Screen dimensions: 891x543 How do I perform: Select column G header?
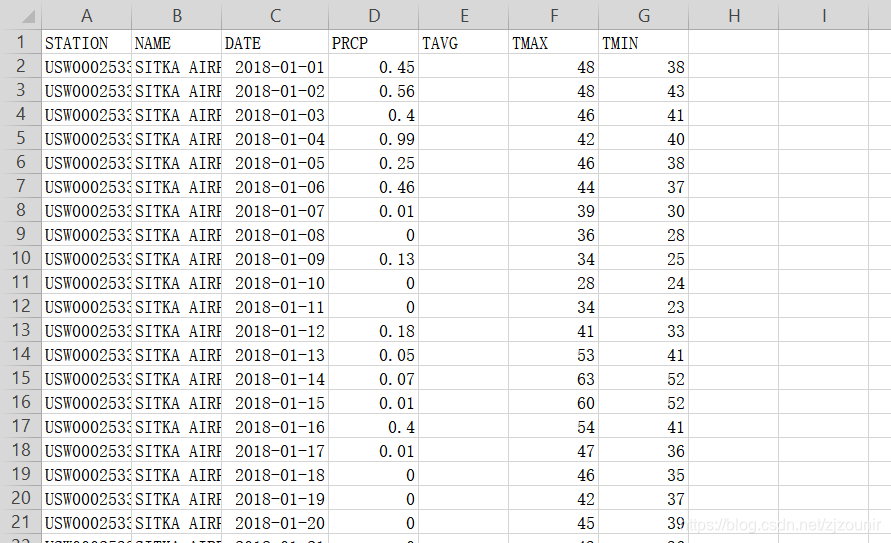[x=643, y=15]
